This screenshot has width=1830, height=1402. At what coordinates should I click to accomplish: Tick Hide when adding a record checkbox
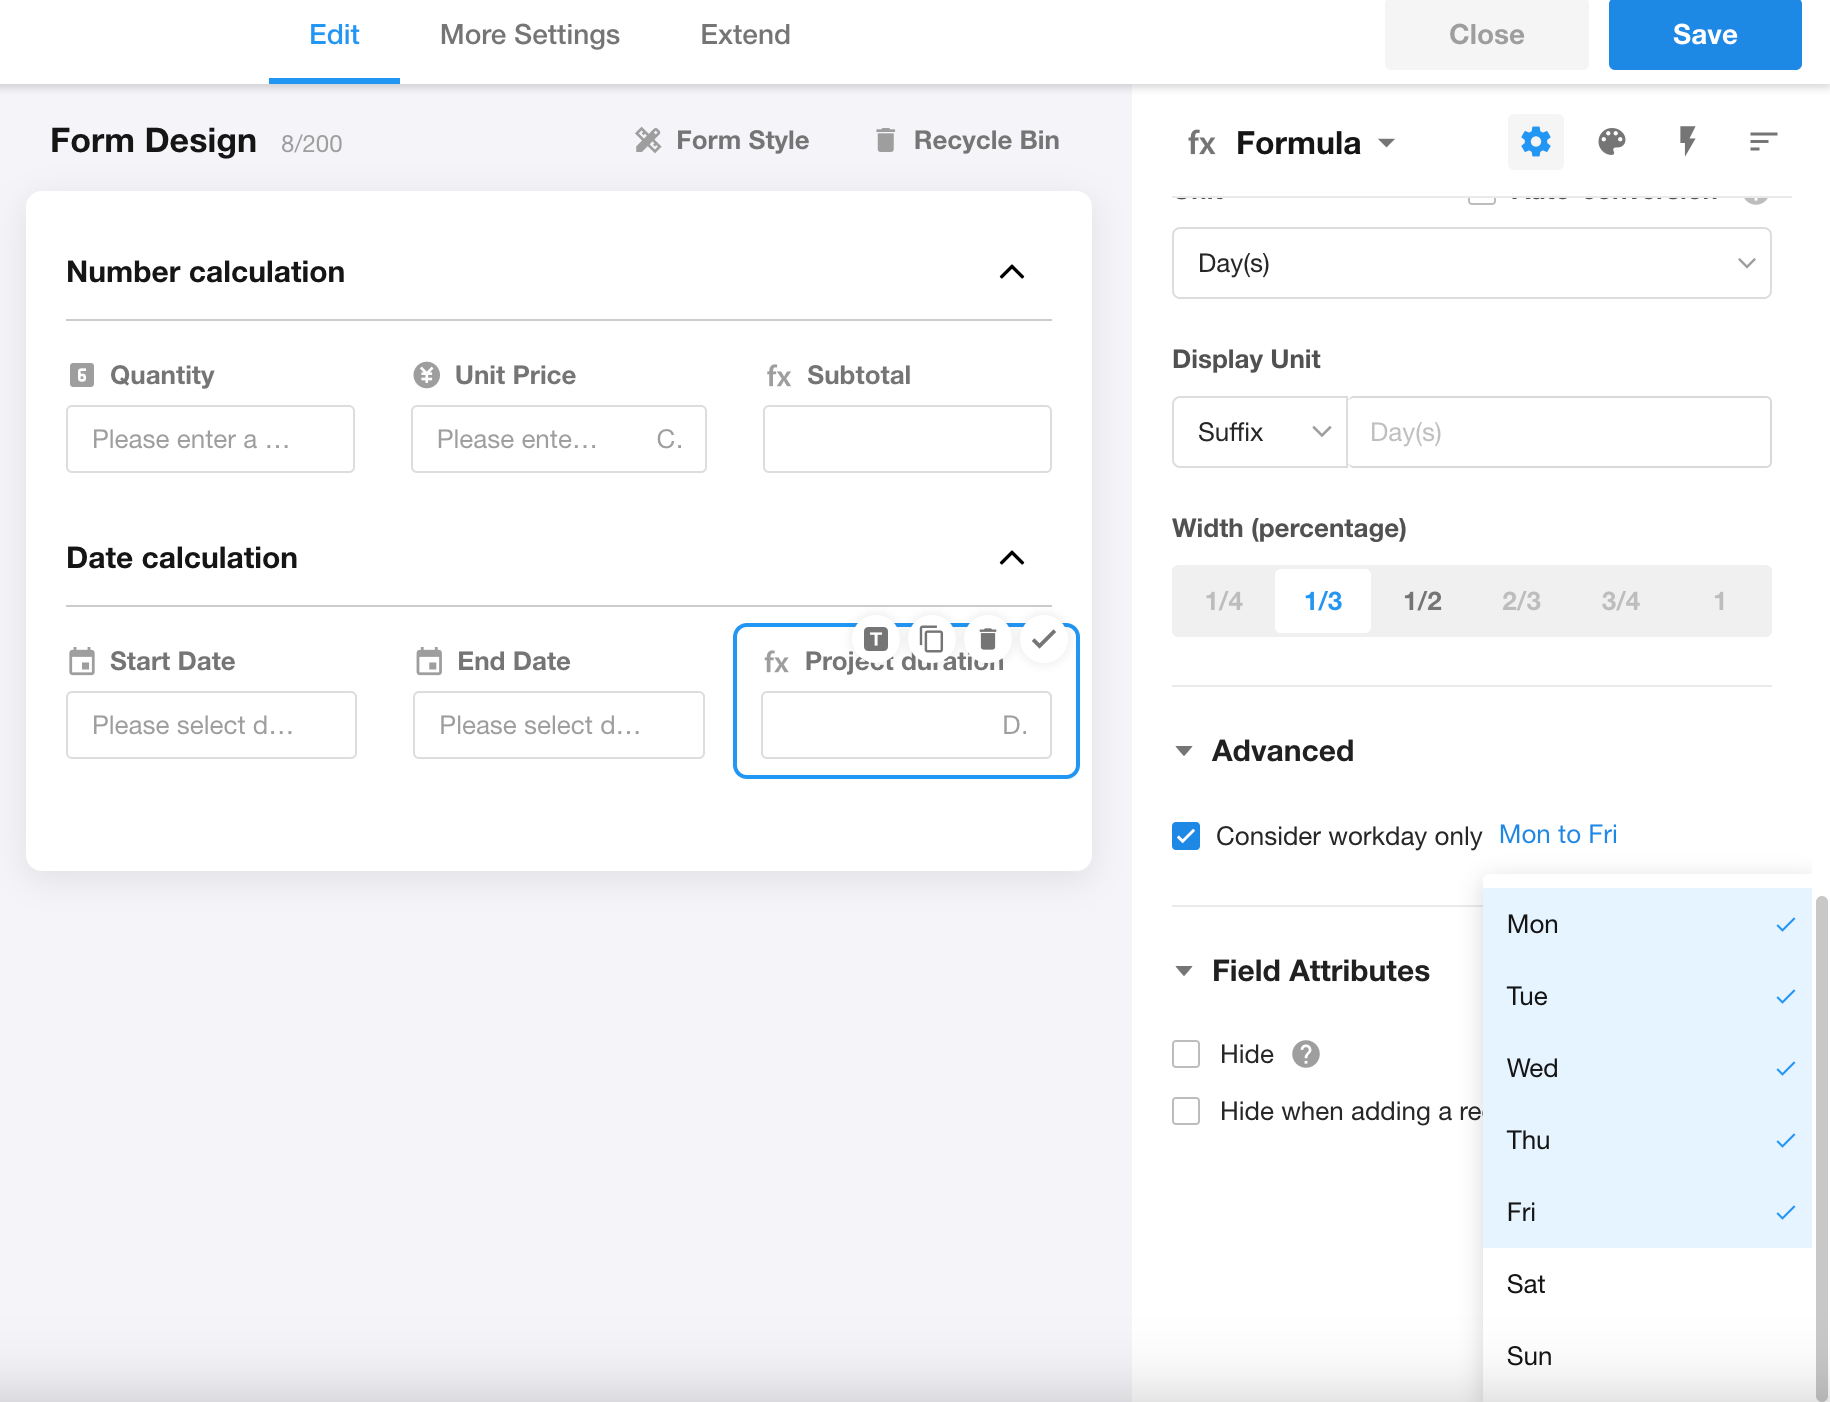point(1186,1111)
